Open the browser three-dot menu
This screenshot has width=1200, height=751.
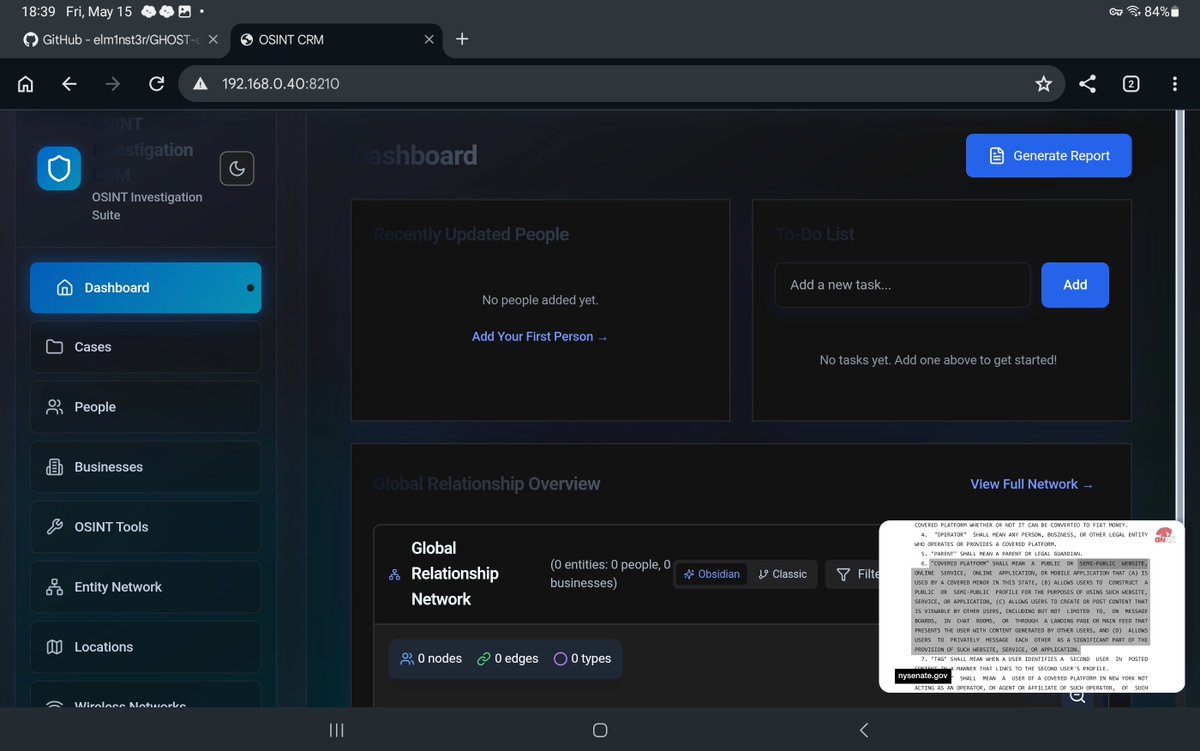point(1174,84)
